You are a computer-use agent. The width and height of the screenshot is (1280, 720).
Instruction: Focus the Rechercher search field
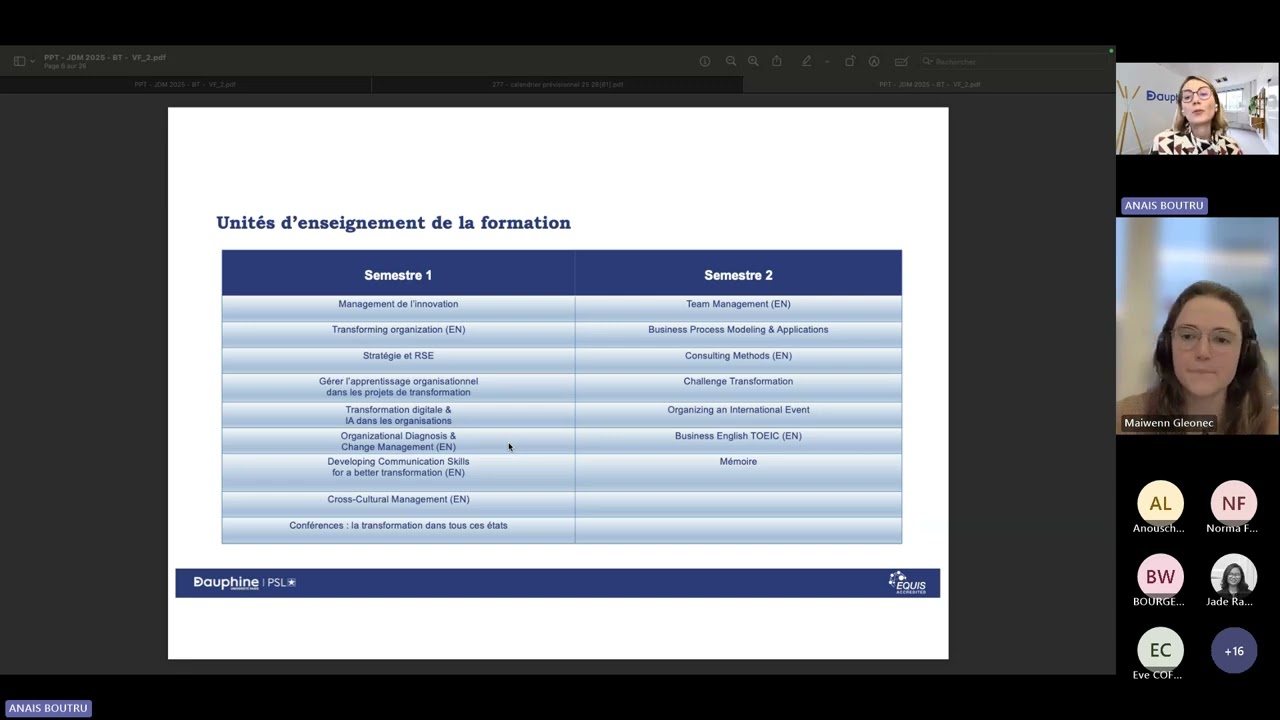pyautogui.click(x=1012, y=61)
